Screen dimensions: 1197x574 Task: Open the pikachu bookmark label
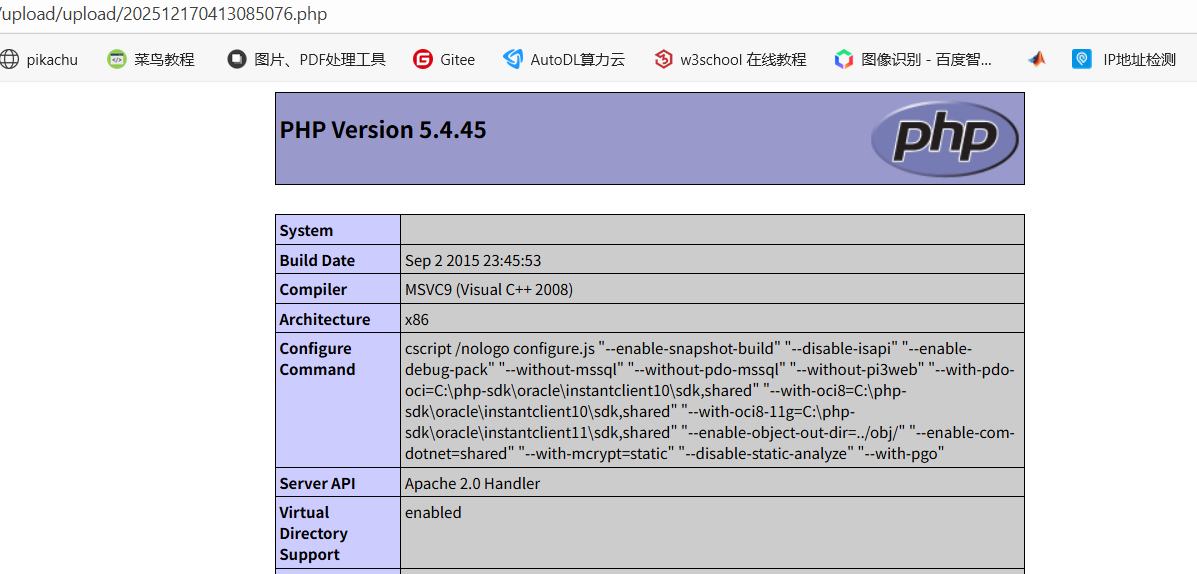click(52, 60)
